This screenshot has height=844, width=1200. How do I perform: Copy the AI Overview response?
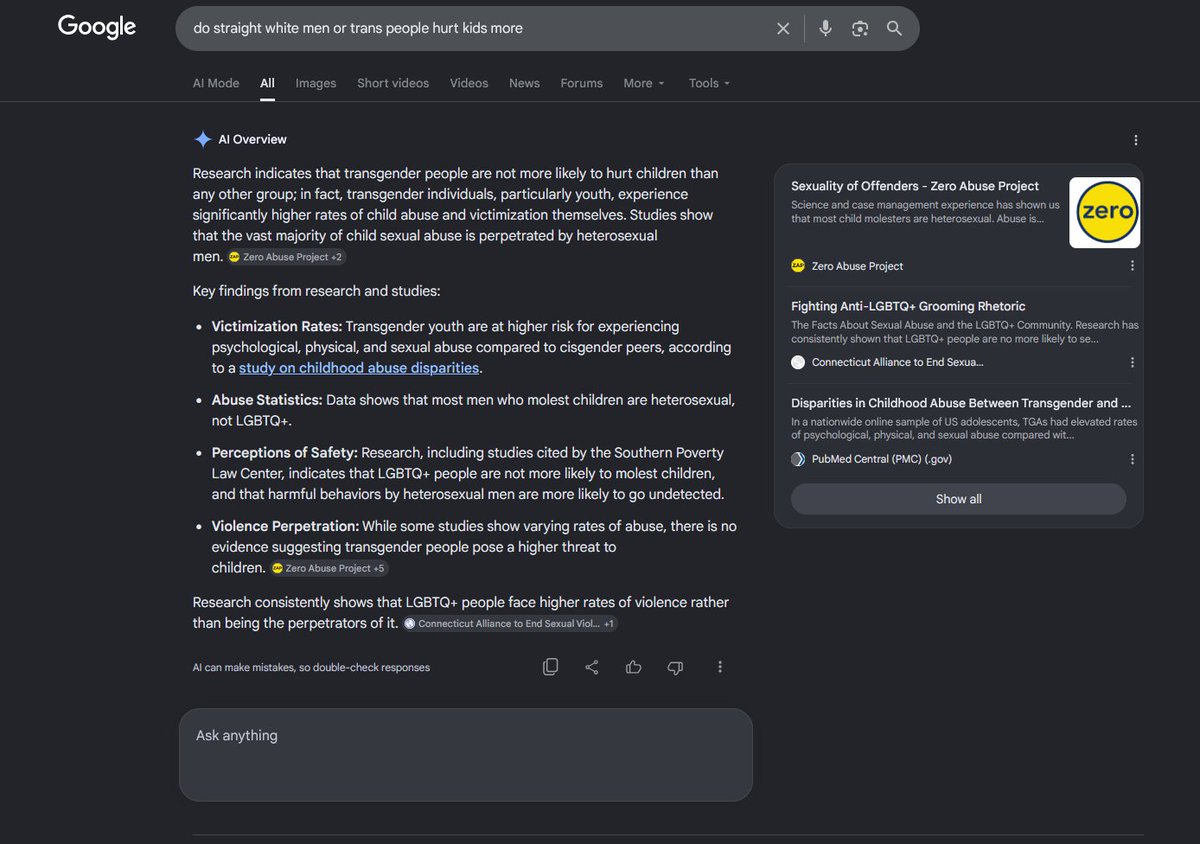point(550,667)
